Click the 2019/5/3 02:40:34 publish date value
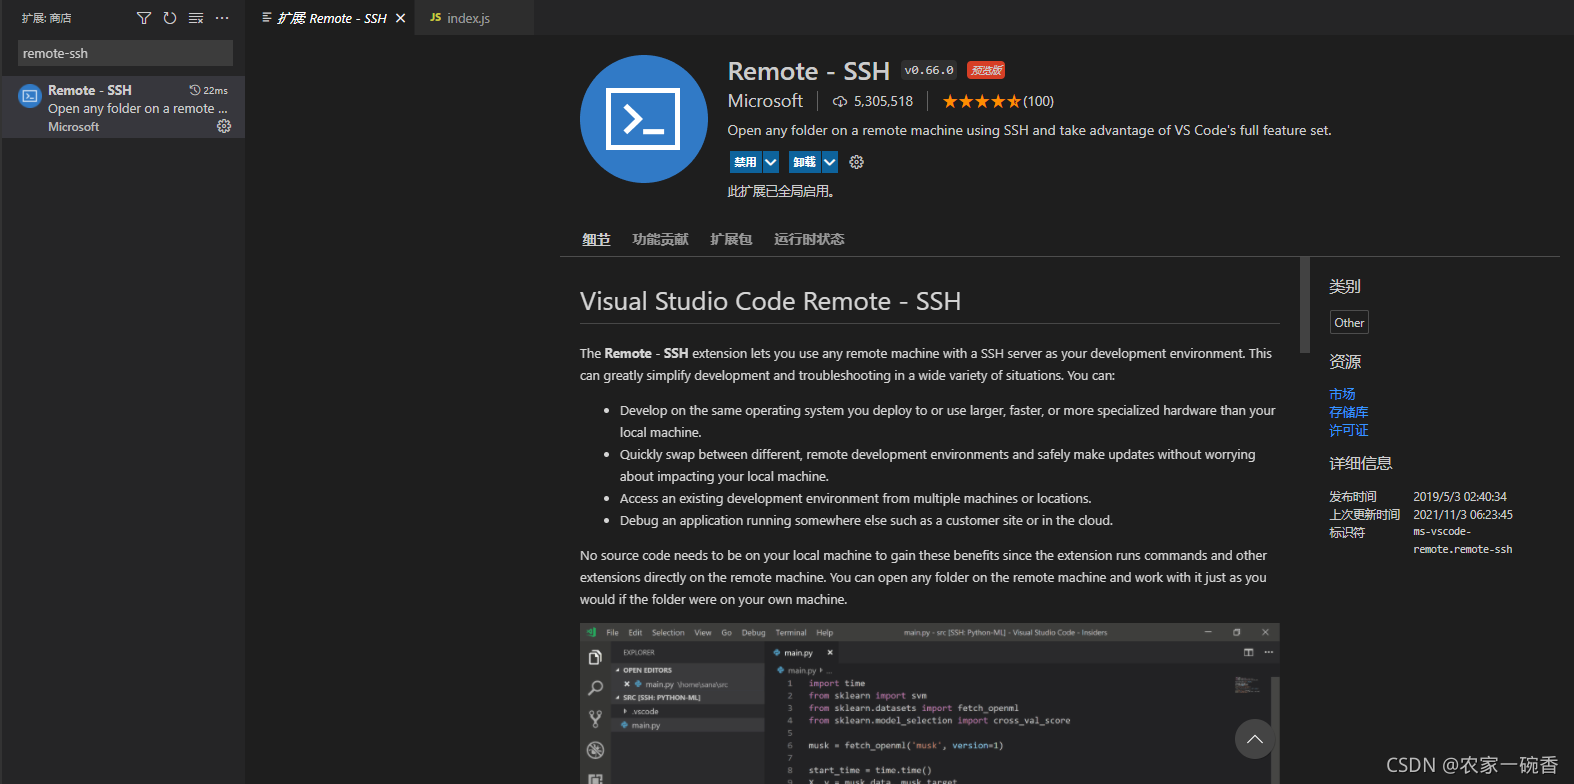Viewport: 1574px width, 784px height. [1460, 497]
